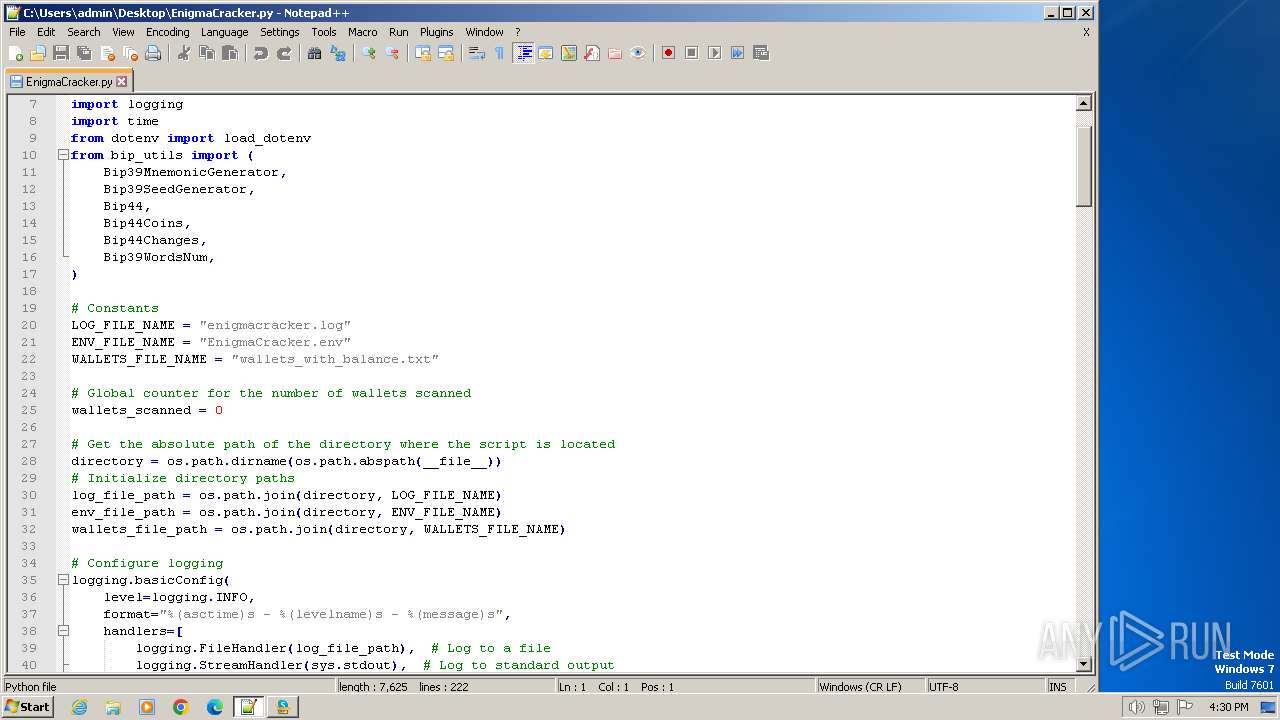1280x720 pixels.
Task: Open the Plugins menu
Action: click(x=436, y=32)
